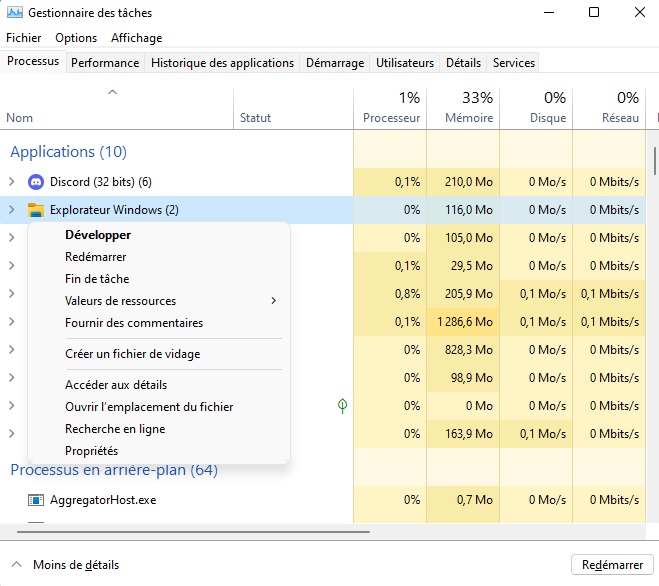
Task: Click the Explorateur Windows folder icon
Action: click(x=36, y=210)
